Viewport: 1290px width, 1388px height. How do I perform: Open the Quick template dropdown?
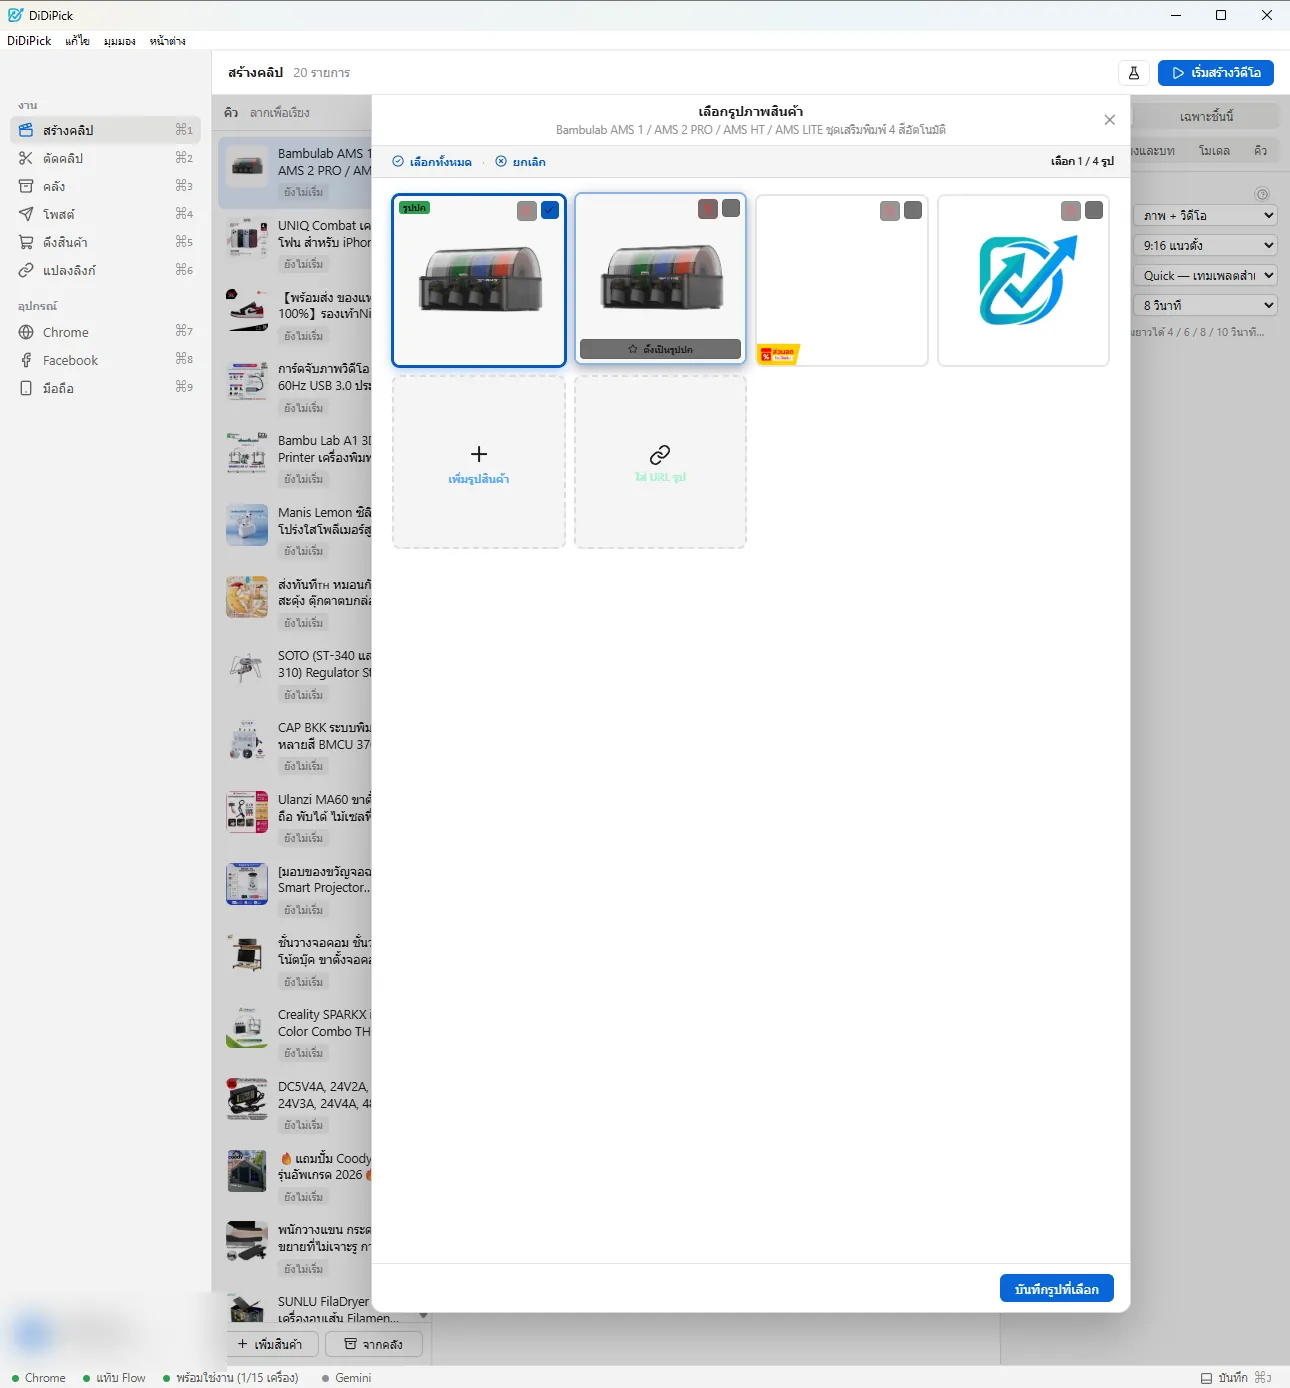point(1207,275)
